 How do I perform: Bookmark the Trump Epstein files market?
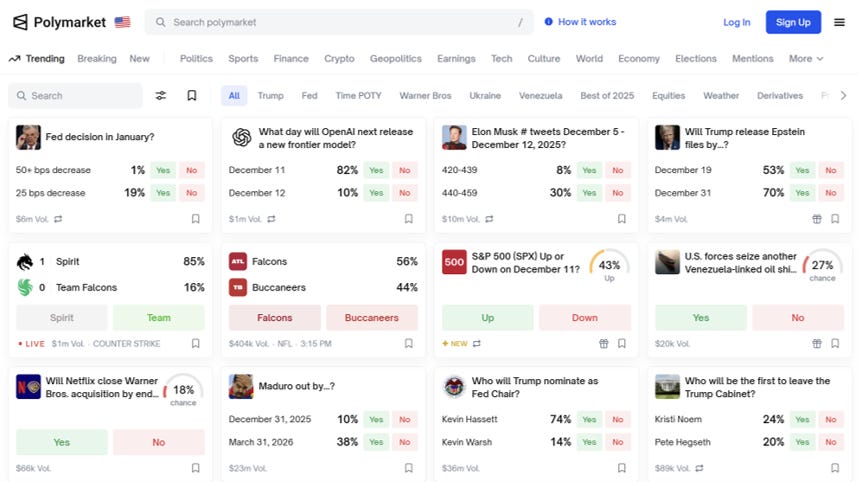[x=835, y=219]
